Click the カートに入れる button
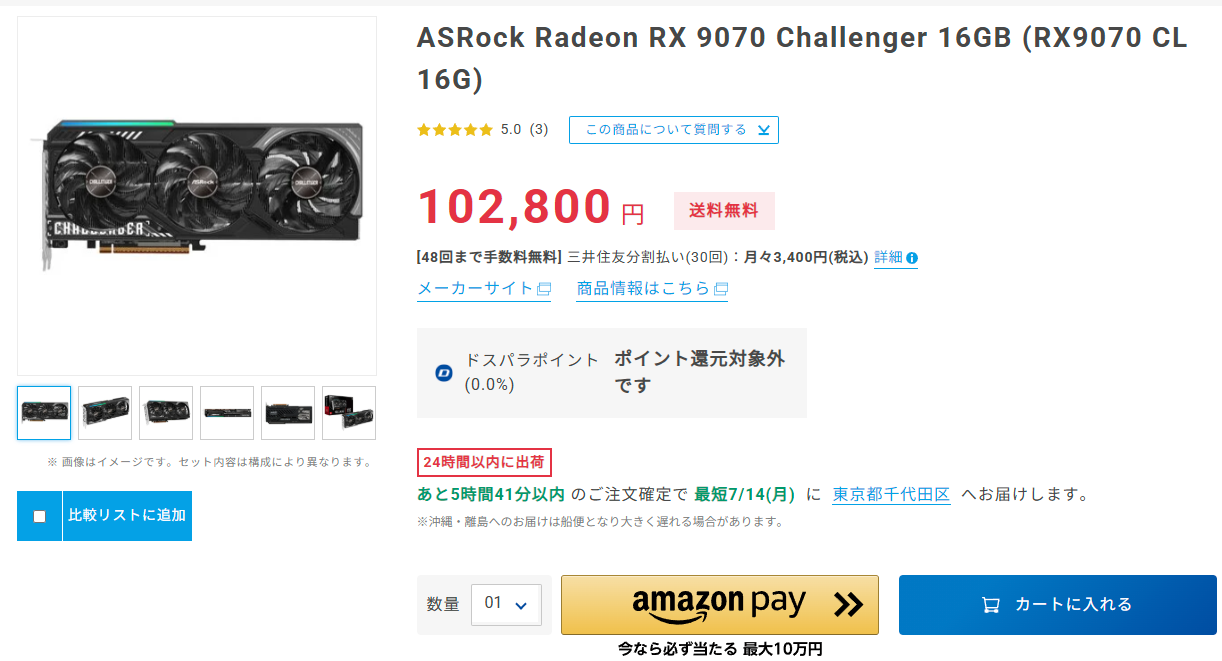Screen dimensions: 1222x661 (x=1058, y=605)
